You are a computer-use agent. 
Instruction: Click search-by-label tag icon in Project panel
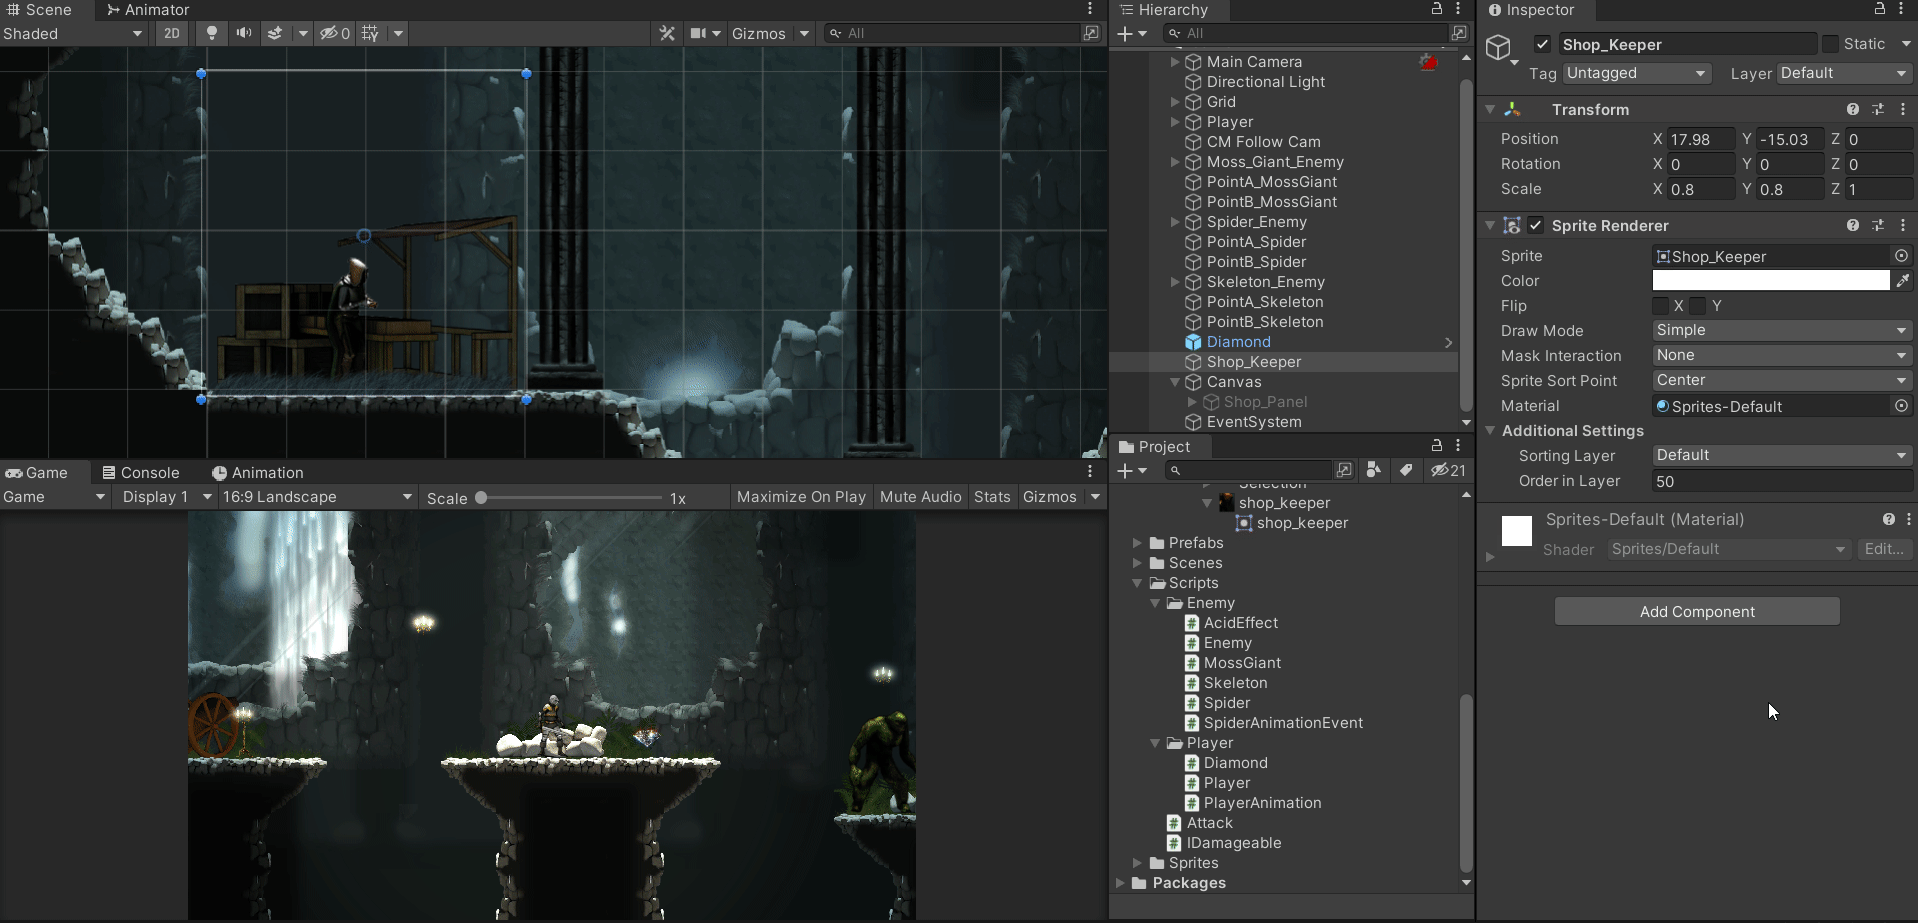[x=1406, y=470]
